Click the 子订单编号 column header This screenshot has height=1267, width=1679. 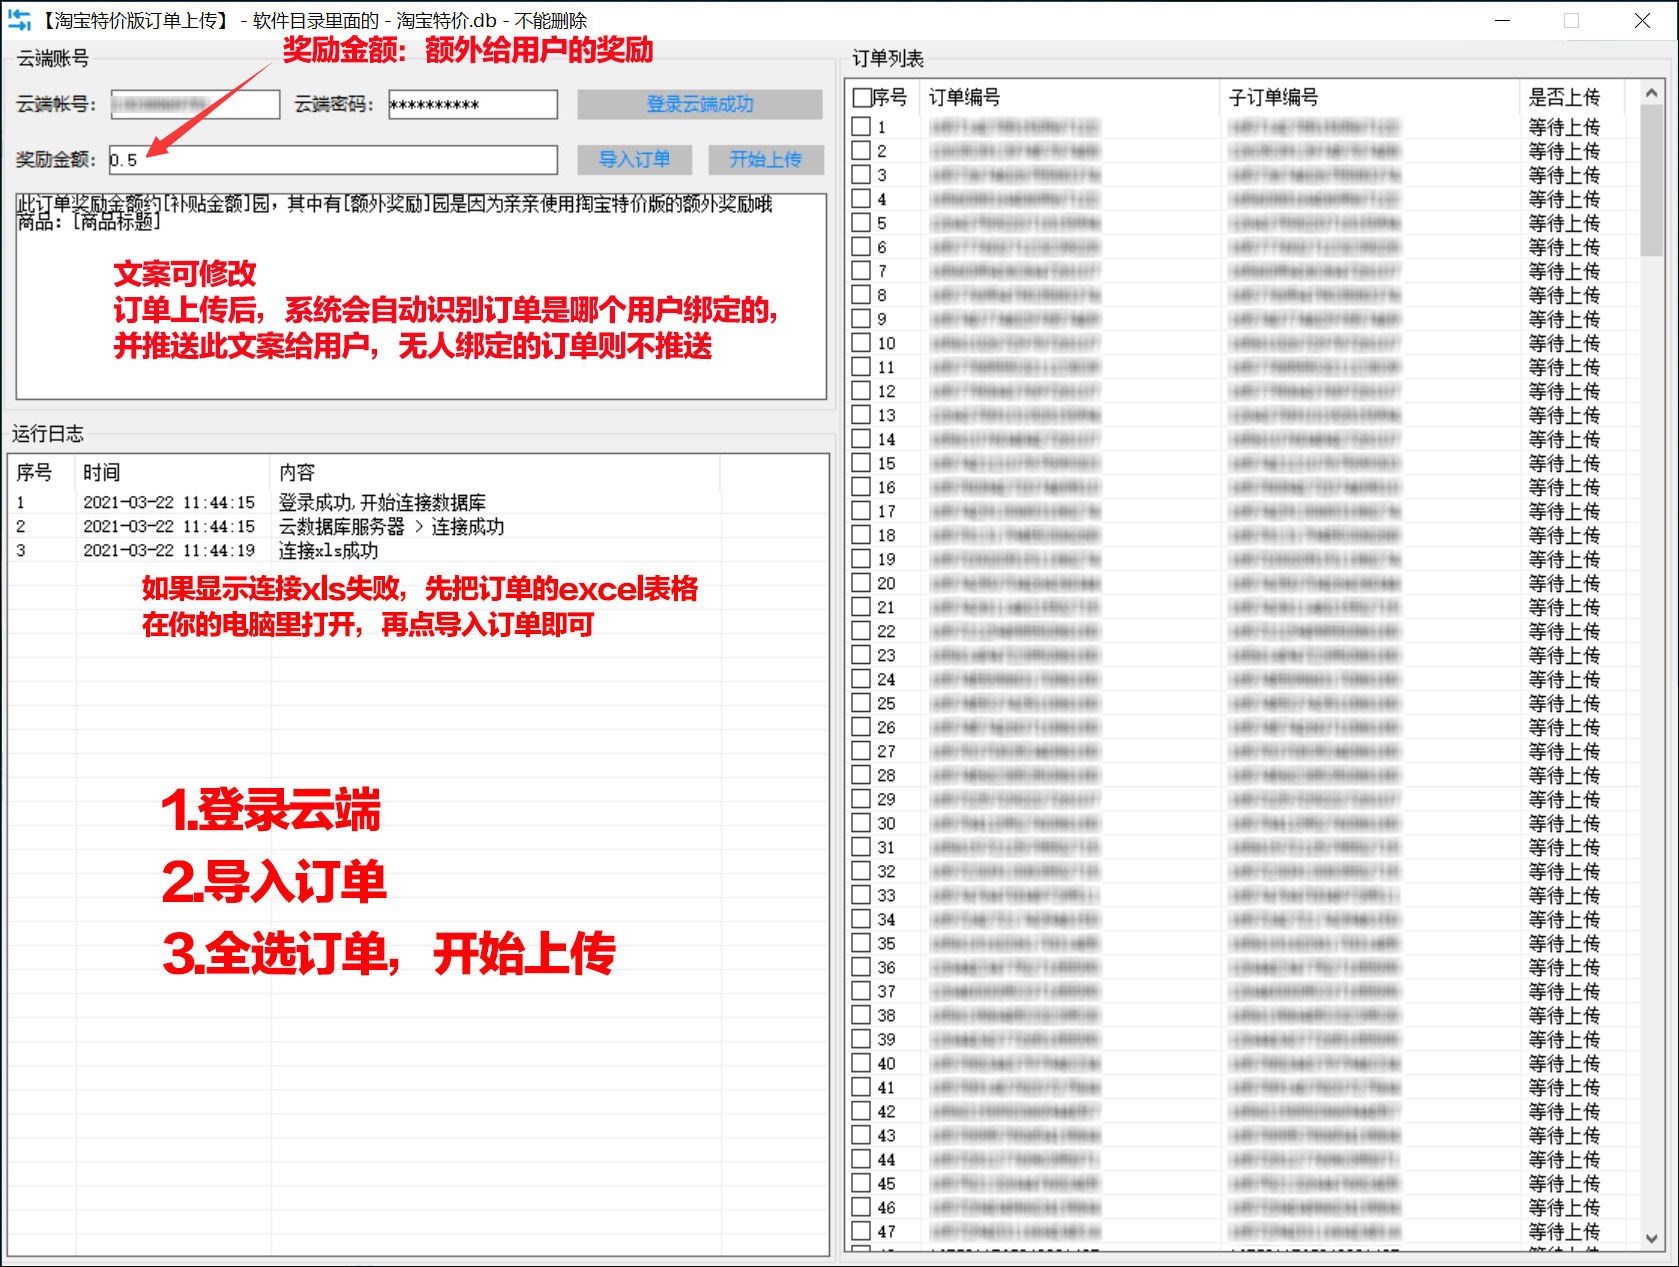coord(1369,97)
